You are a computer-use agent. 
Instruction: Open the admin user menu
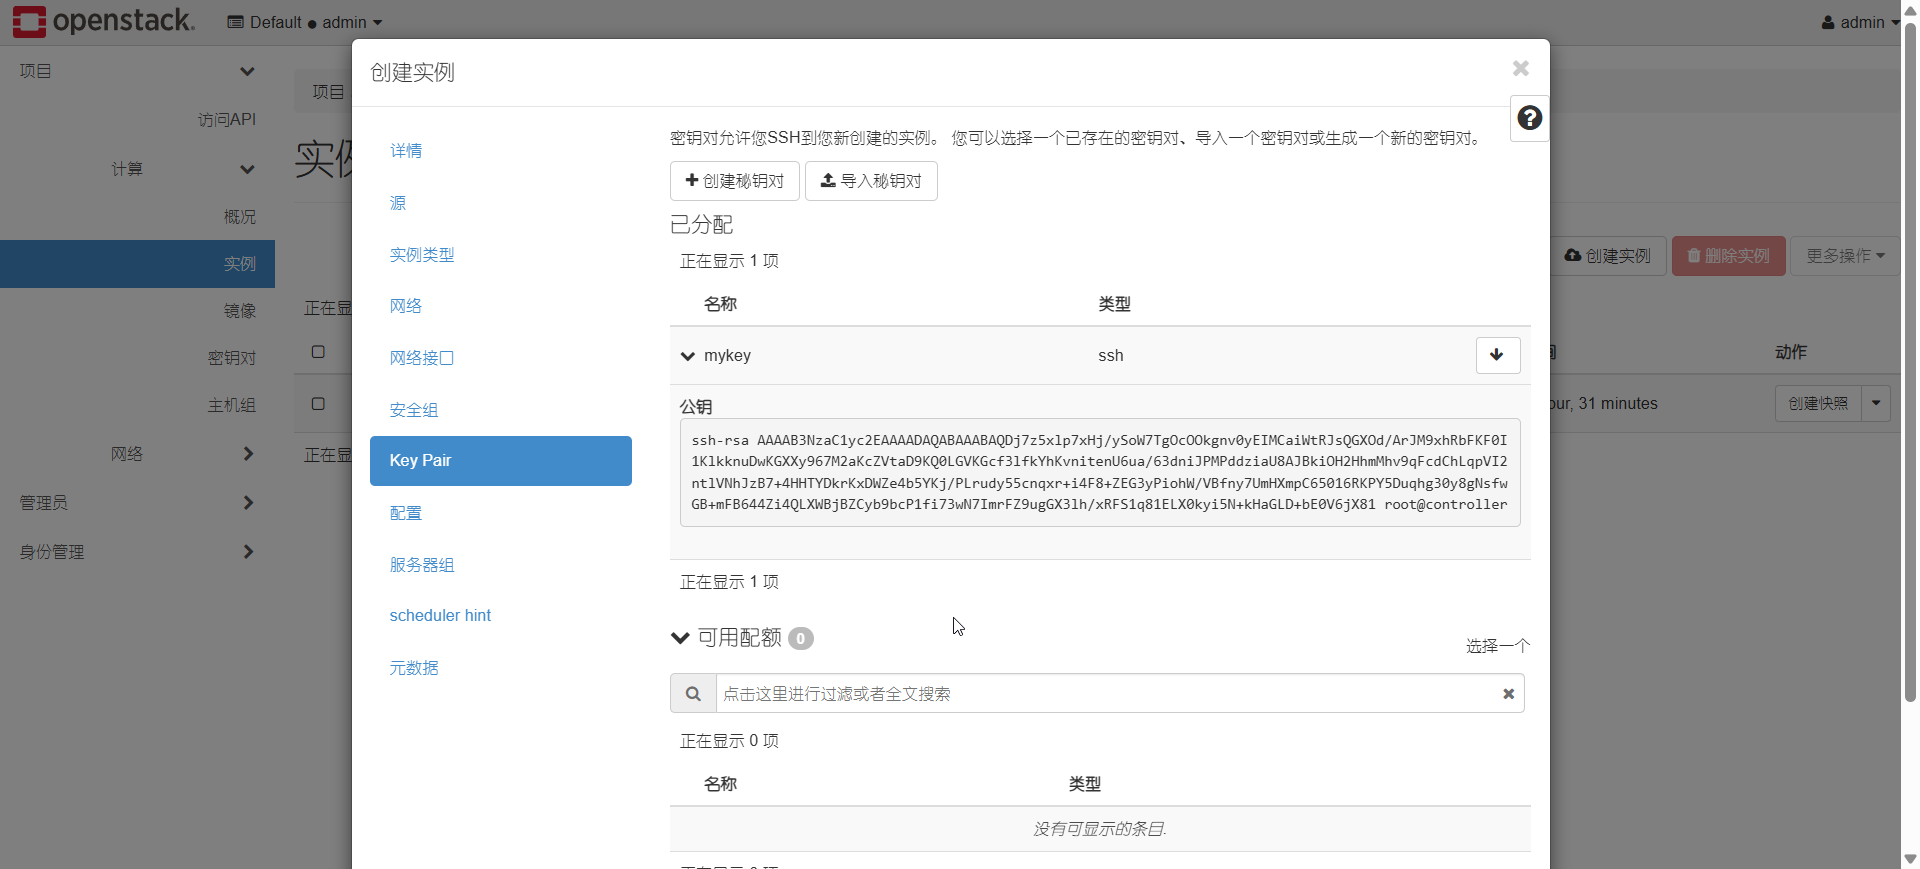[x=1860, y=22]
